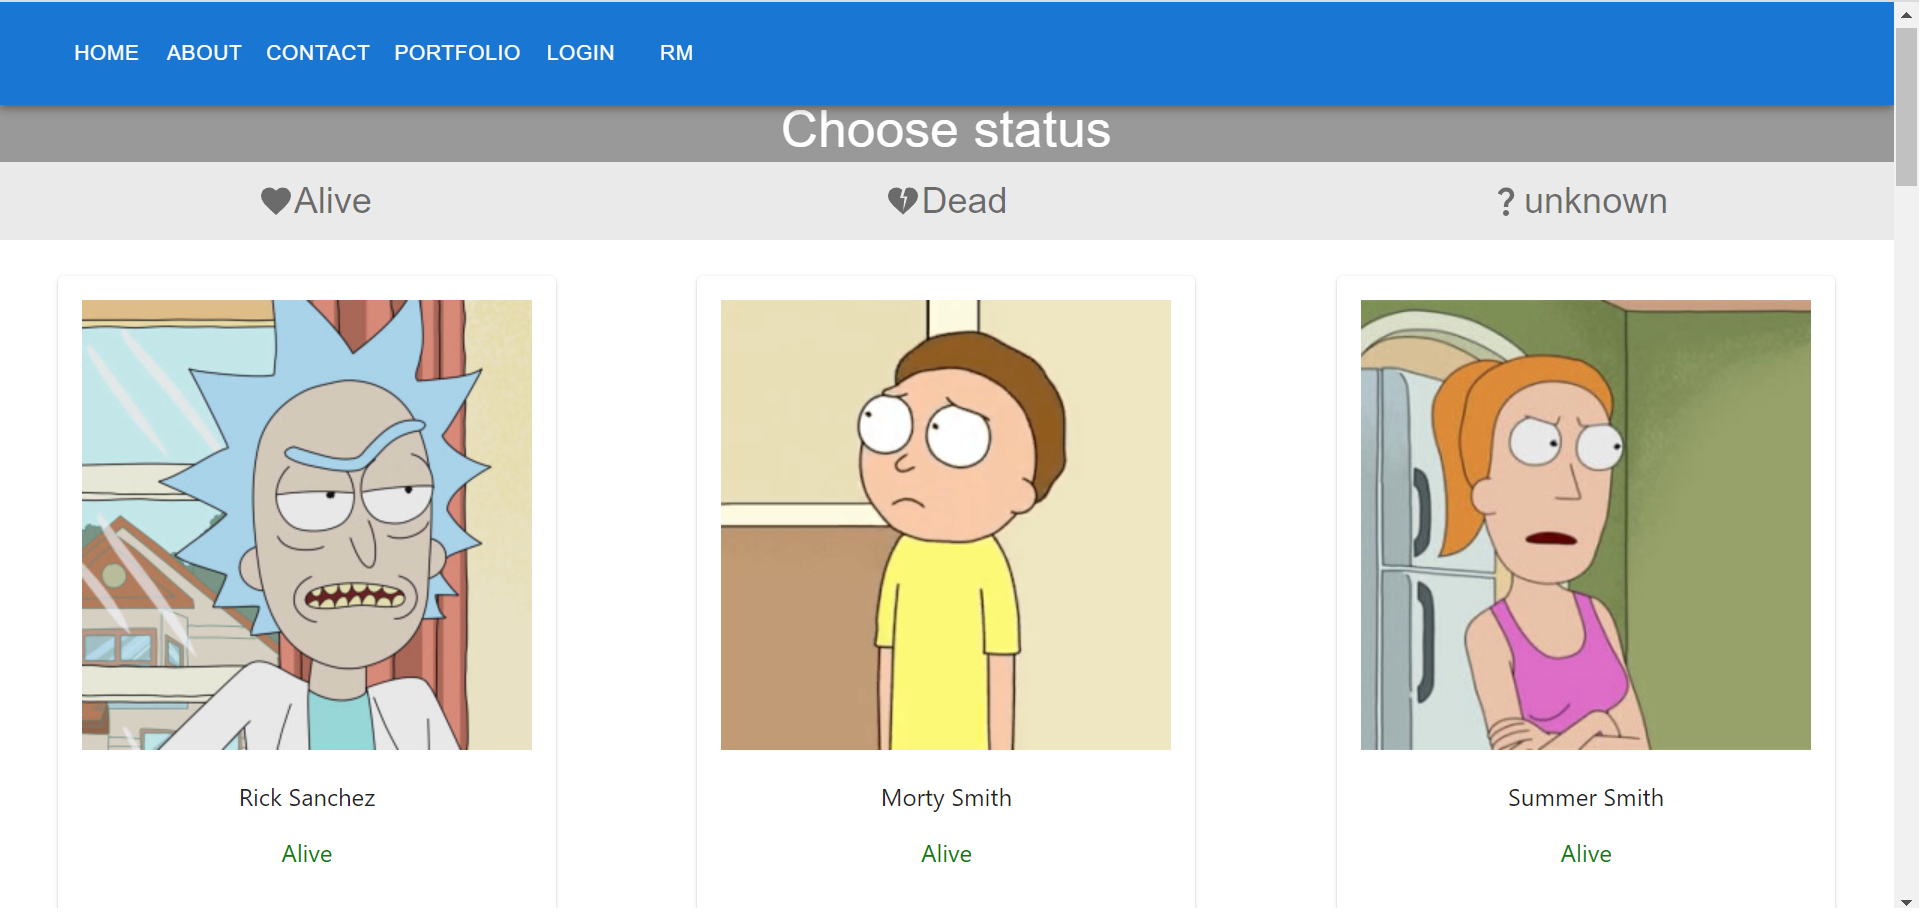This screenshot has height=912, width=1926.
Task: Open the ABOUT page
Action: pos(204,53)
